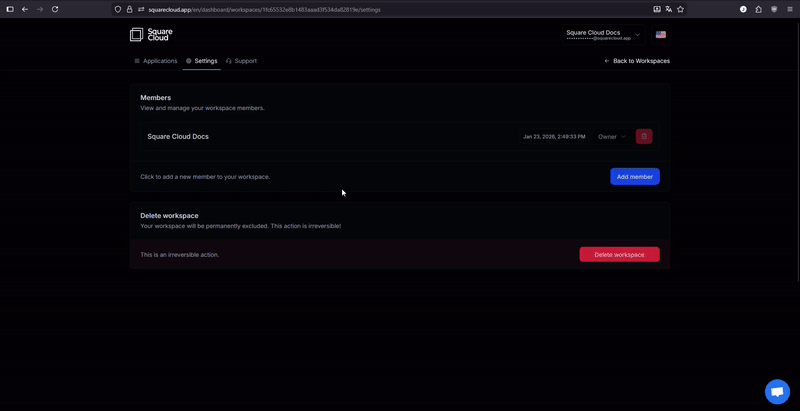800x411 pixels.
Task: Click the US flag language selector
Action: click(661, 35)
